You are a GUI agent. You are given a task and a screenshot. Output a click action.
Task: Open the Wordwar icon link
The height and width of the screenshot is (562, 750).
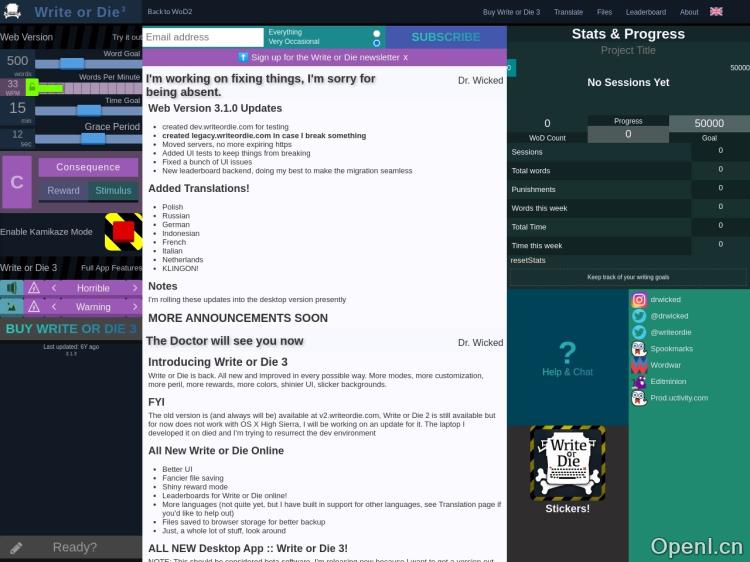639,365
